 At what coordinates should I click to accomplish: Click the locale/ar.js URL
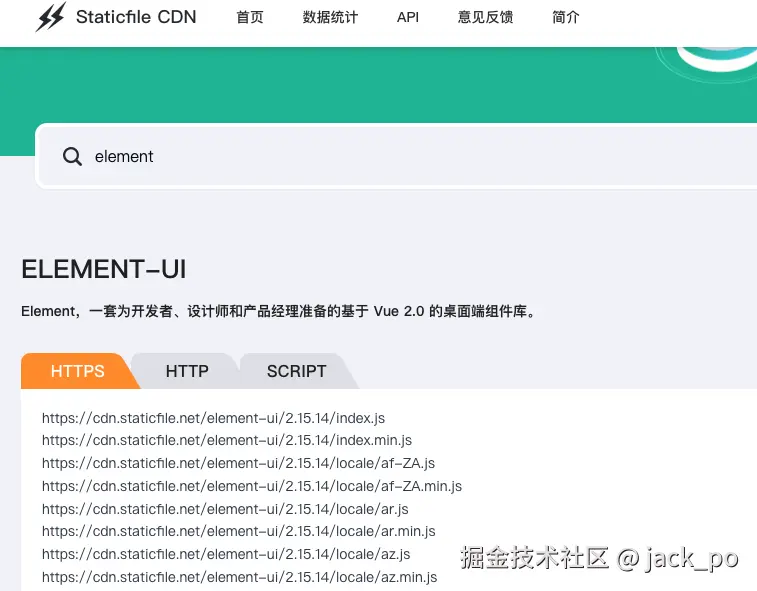[225, 509]
